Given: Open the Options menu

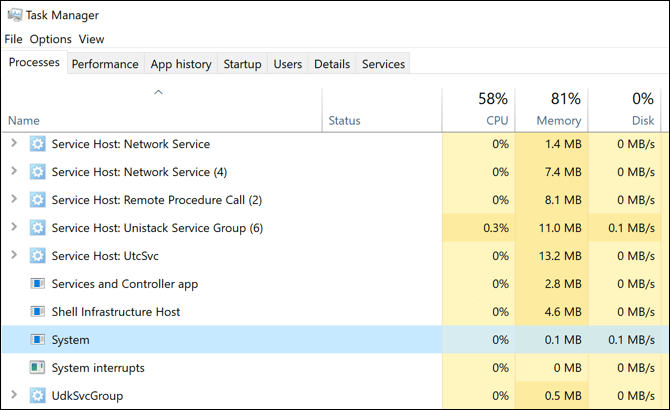Looking at the screenshot, I should pos(50,39).
